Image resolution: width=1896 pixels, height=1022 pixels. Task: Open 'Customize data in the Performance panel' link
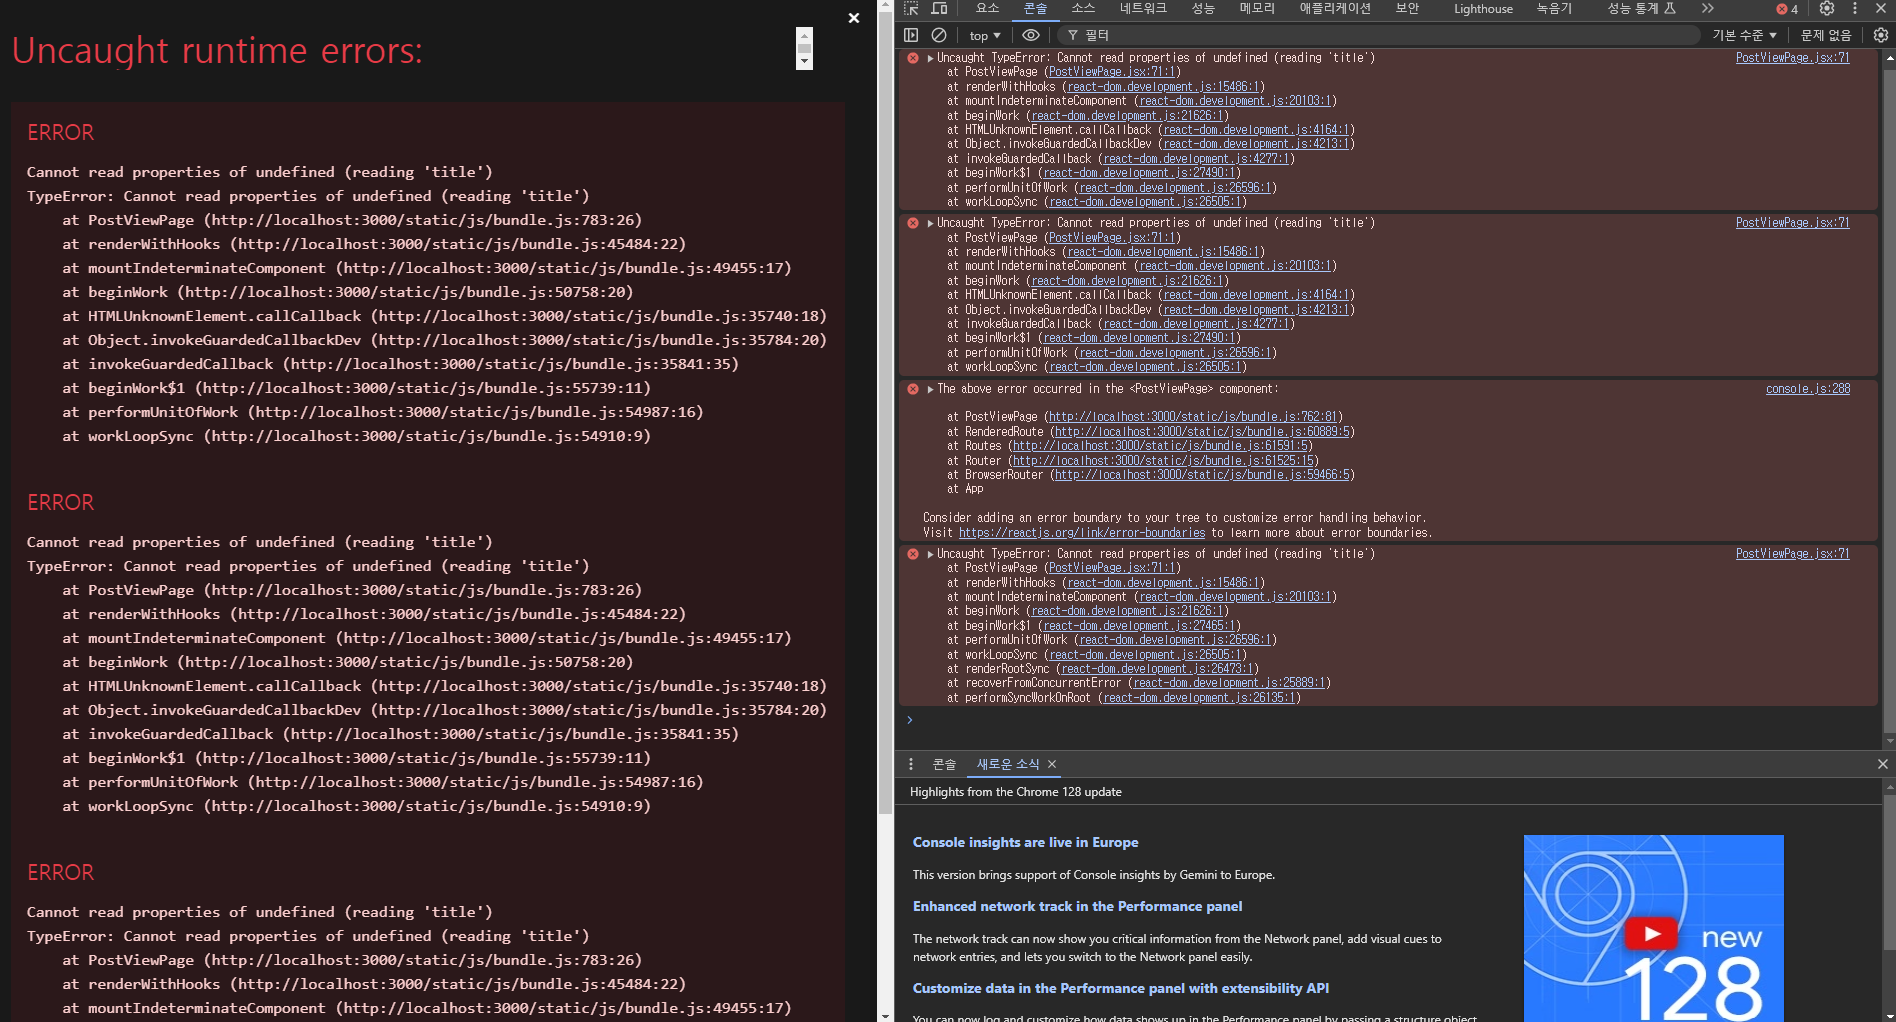point(1121,988)
